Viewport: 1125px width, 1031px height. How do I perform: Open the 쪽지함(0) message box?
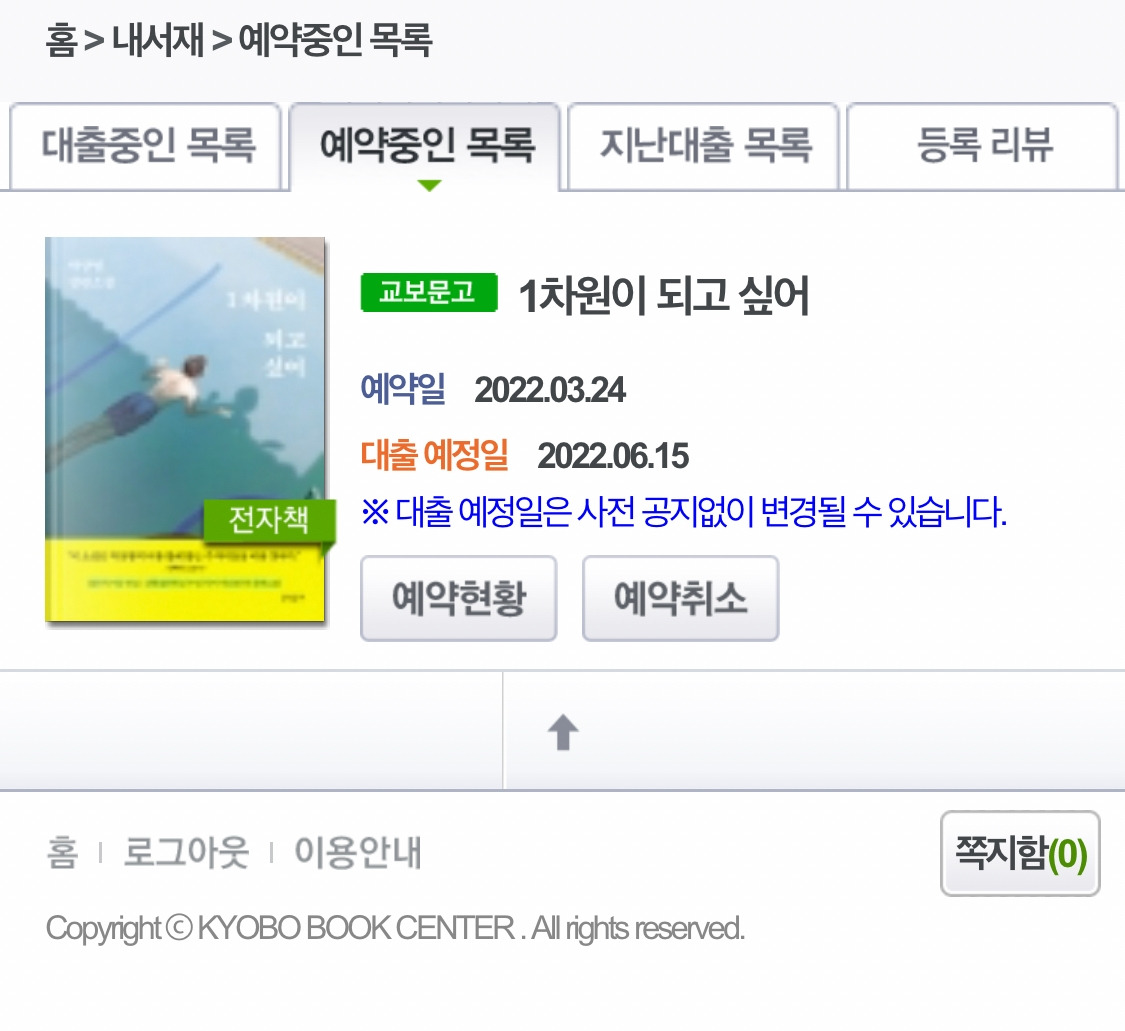point(1020,853)
